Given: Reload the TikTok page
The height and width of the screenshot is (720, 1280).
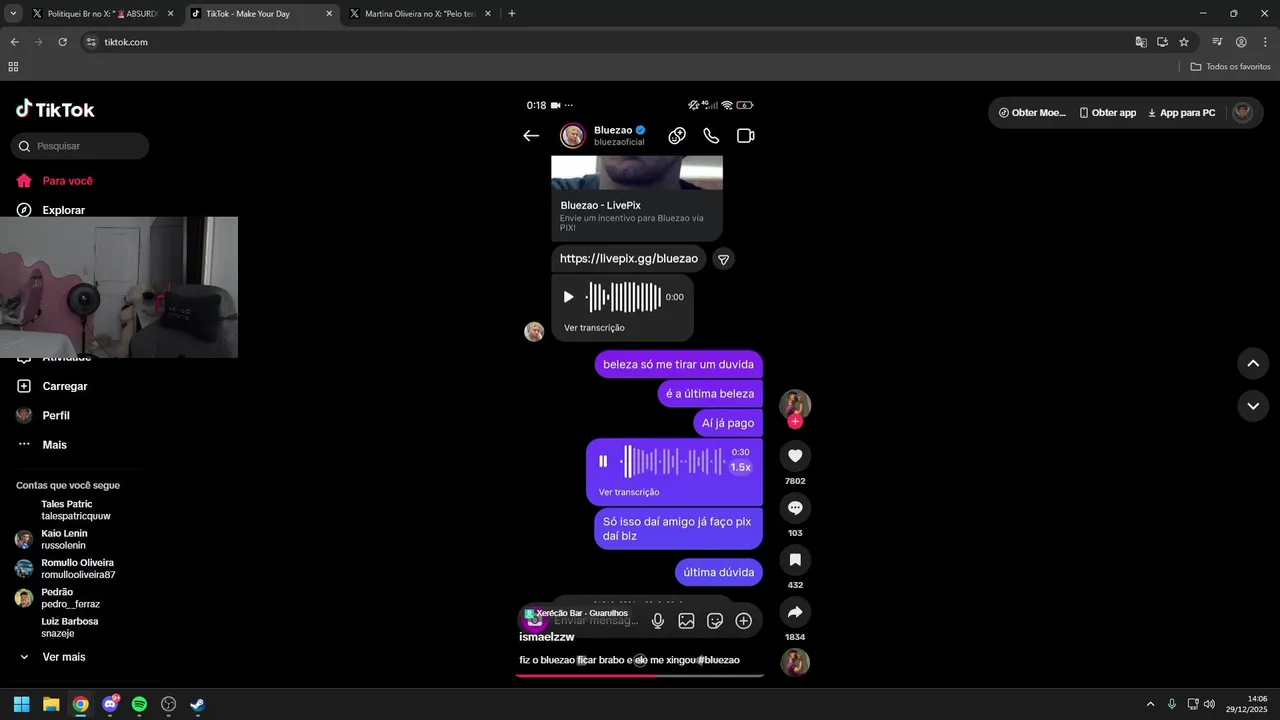Looking at the screenshot, I should click(x=62, y=42).
